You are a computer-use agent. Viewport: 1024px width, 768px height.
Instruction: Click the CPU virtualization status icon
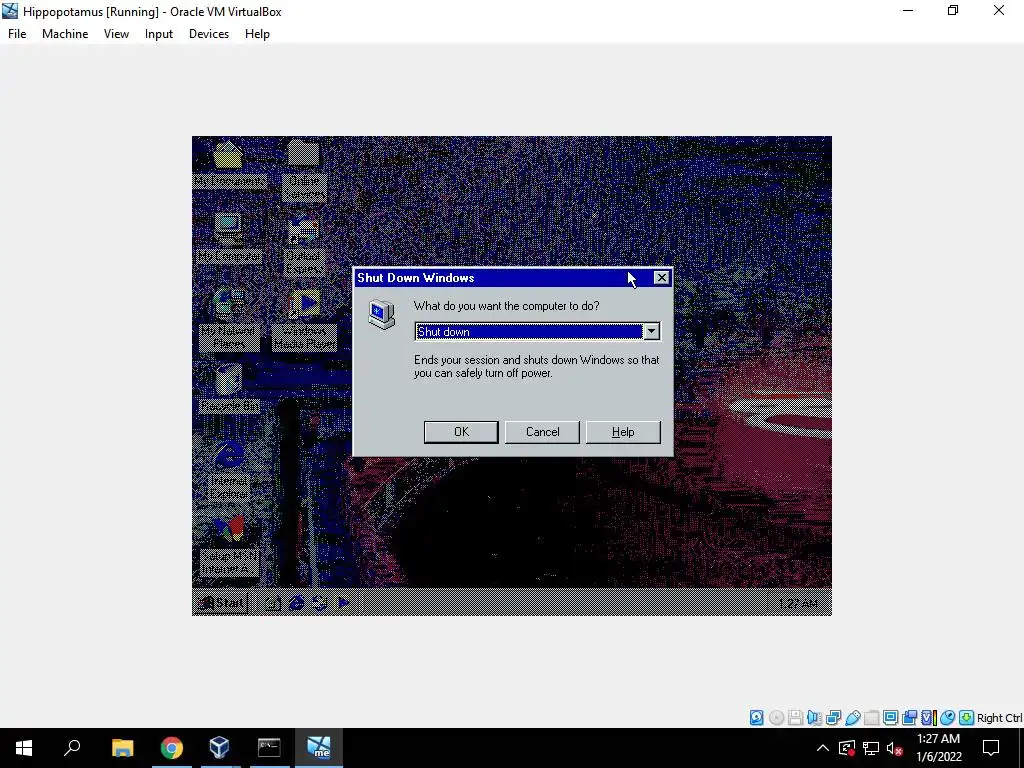928,718
